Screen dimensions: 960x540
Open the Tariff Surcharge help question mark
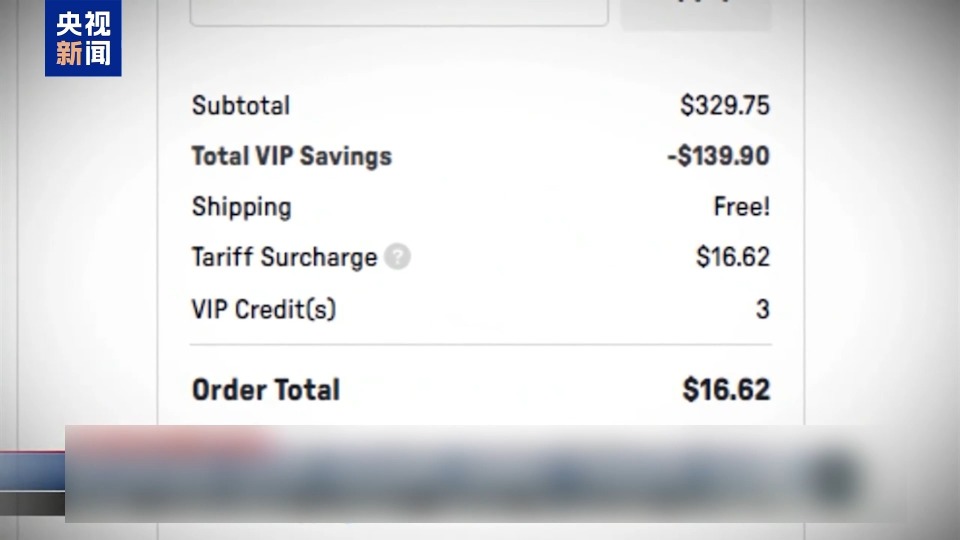(x=397, y=257)
